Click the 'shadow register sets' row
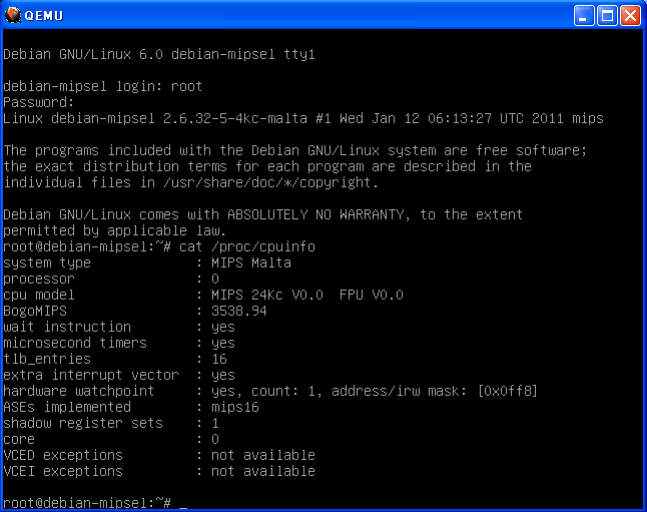 click(111, 423)
